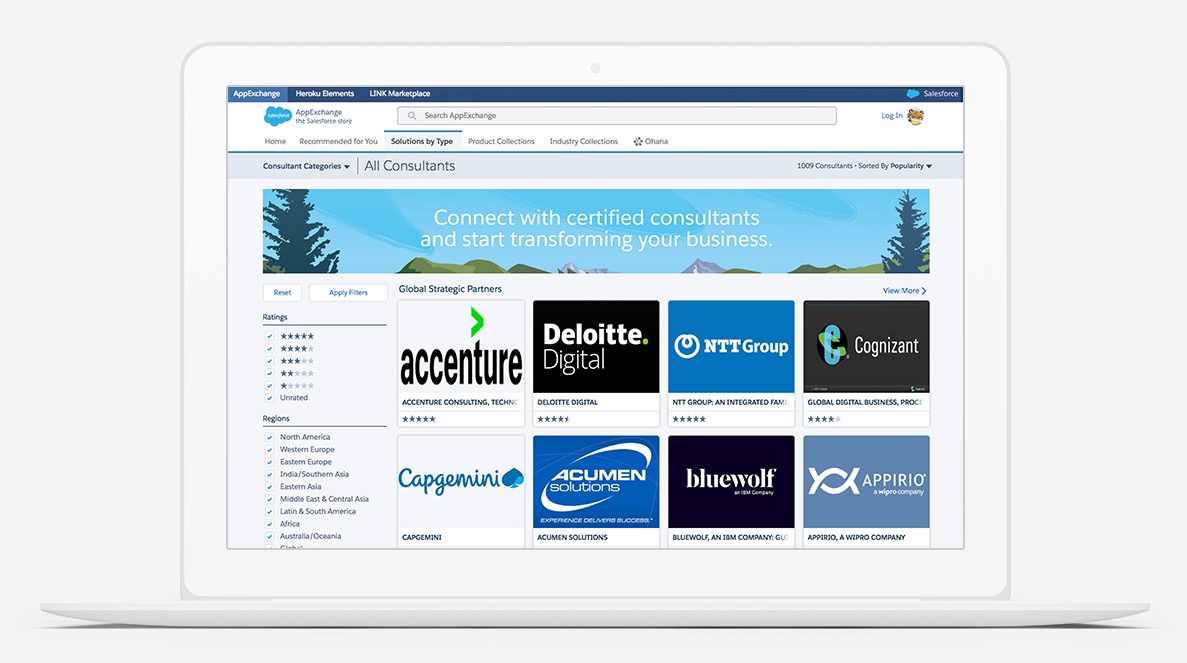Open the Cognizant logo tile
The height and width of the screenshot is (663, 1187).
coord(866,347)
